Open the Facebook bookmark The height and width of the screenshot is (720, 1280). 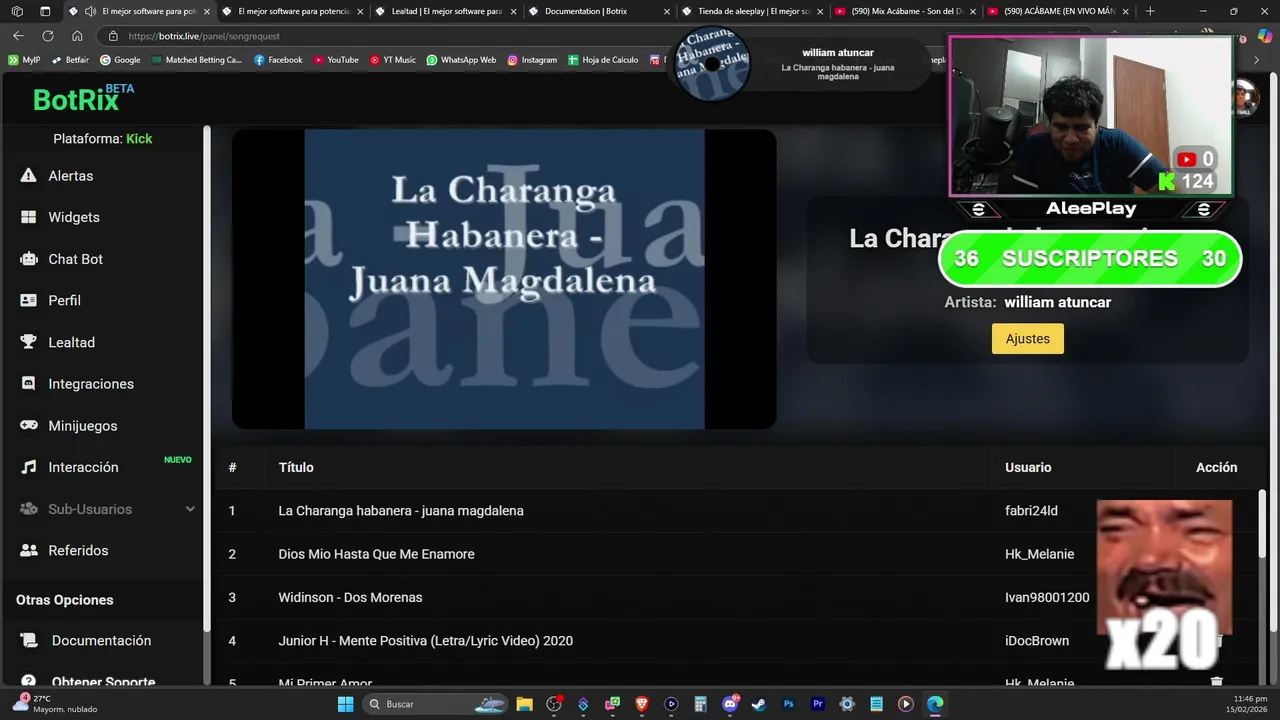point(278,60)
